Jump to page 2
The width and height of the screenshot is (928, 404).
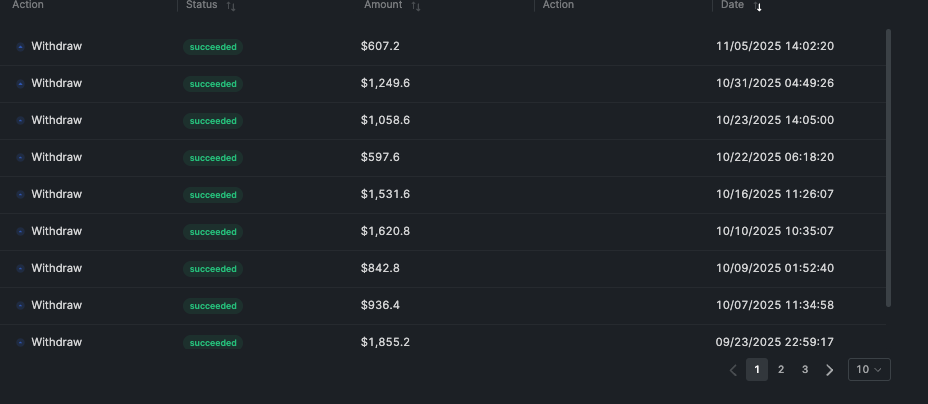click(781, 370)
